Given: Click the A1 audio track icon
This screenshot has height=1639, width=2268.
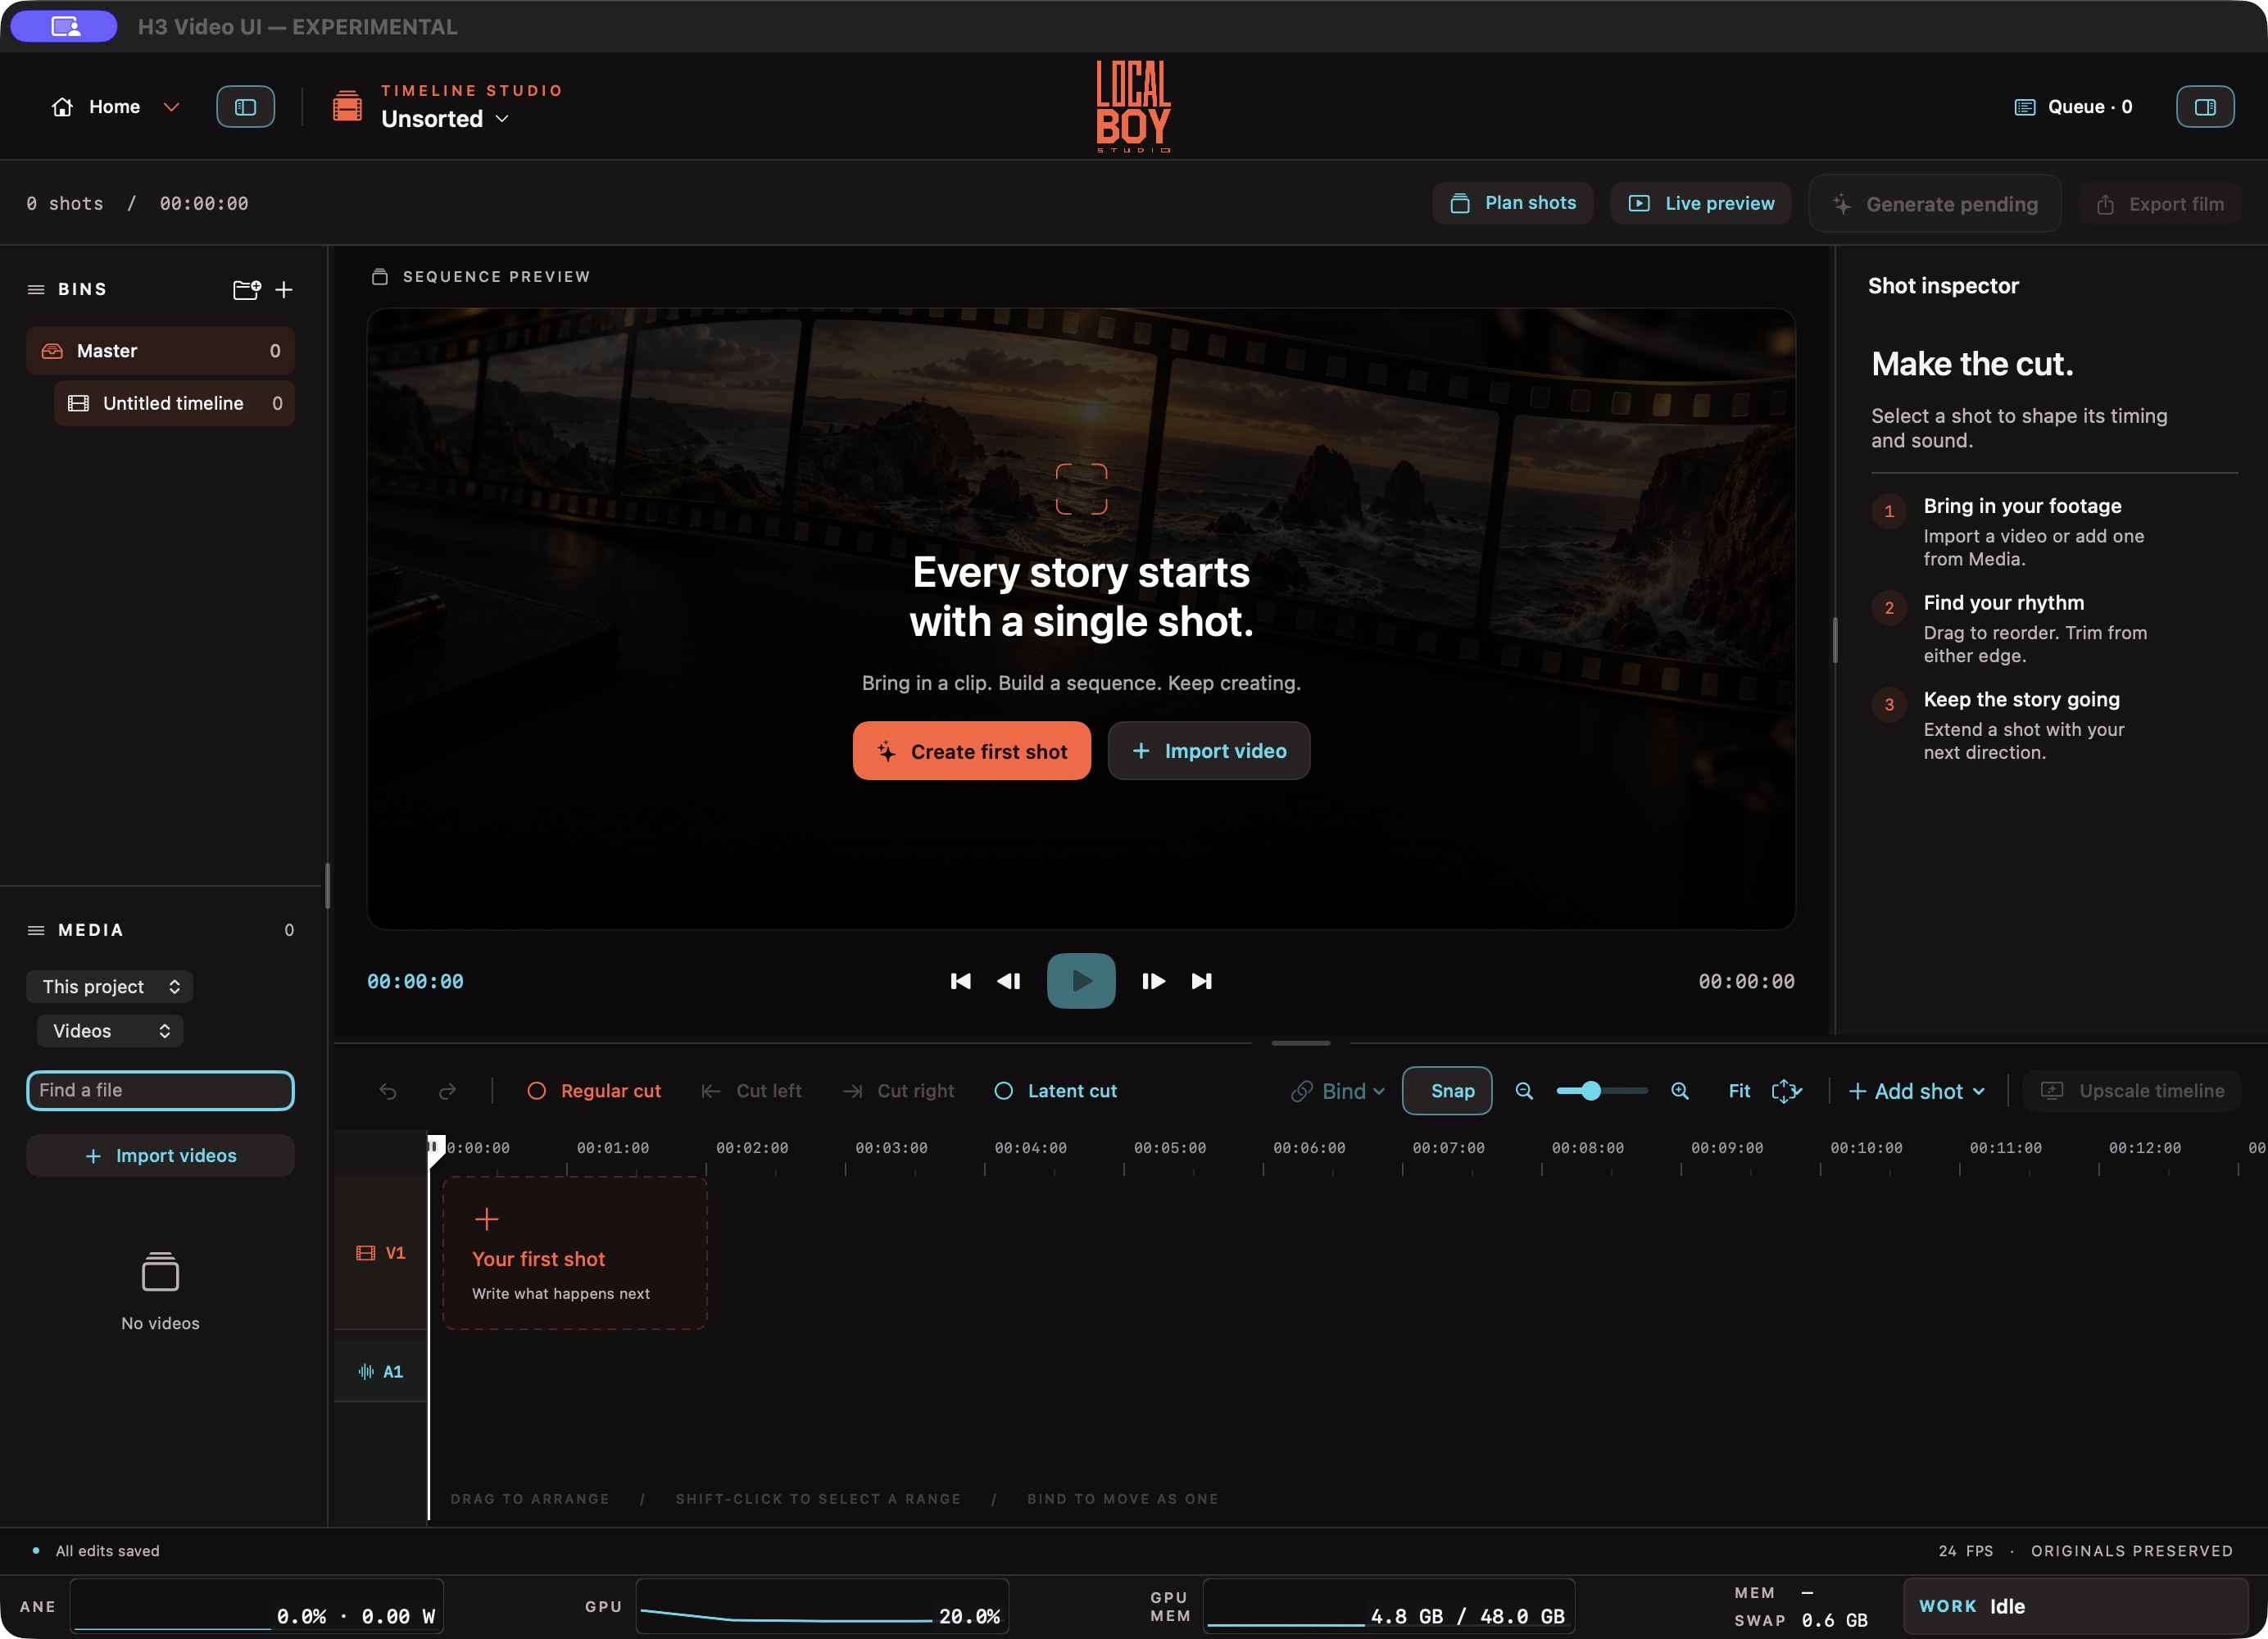Looking at the screenshot, I should tap(366, 1372).
